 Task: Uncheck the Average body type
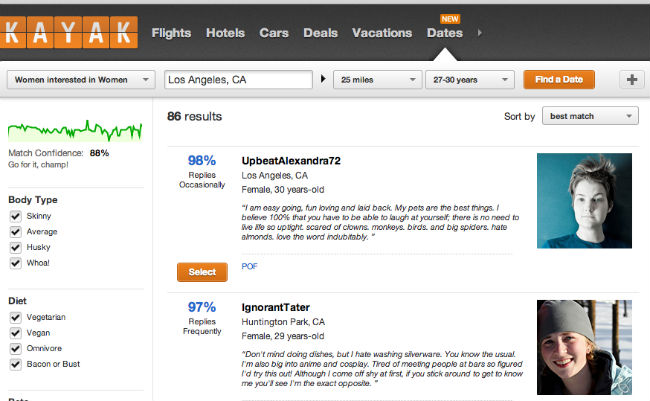pos(15,232)
